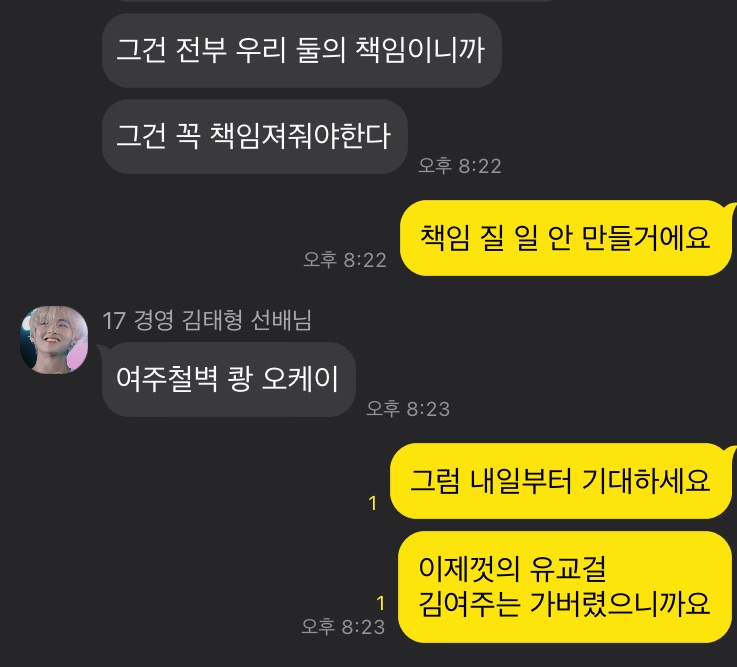
Task: Click the 오후 8:22 timestamp beside yellow bubble
Action: 345,260
